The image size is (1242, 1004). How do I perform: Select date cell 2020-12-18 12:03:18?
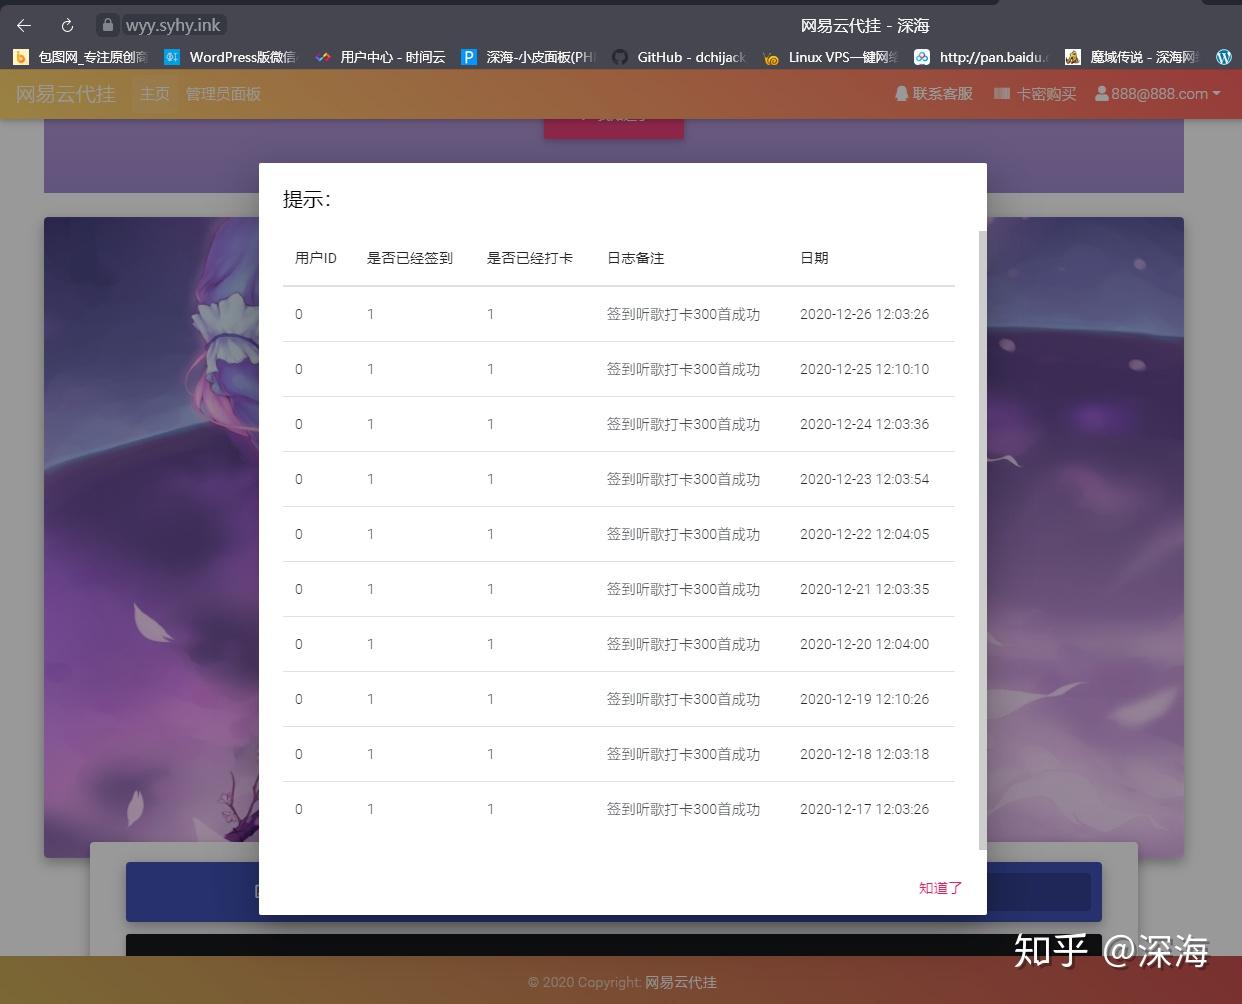(865, 754)
